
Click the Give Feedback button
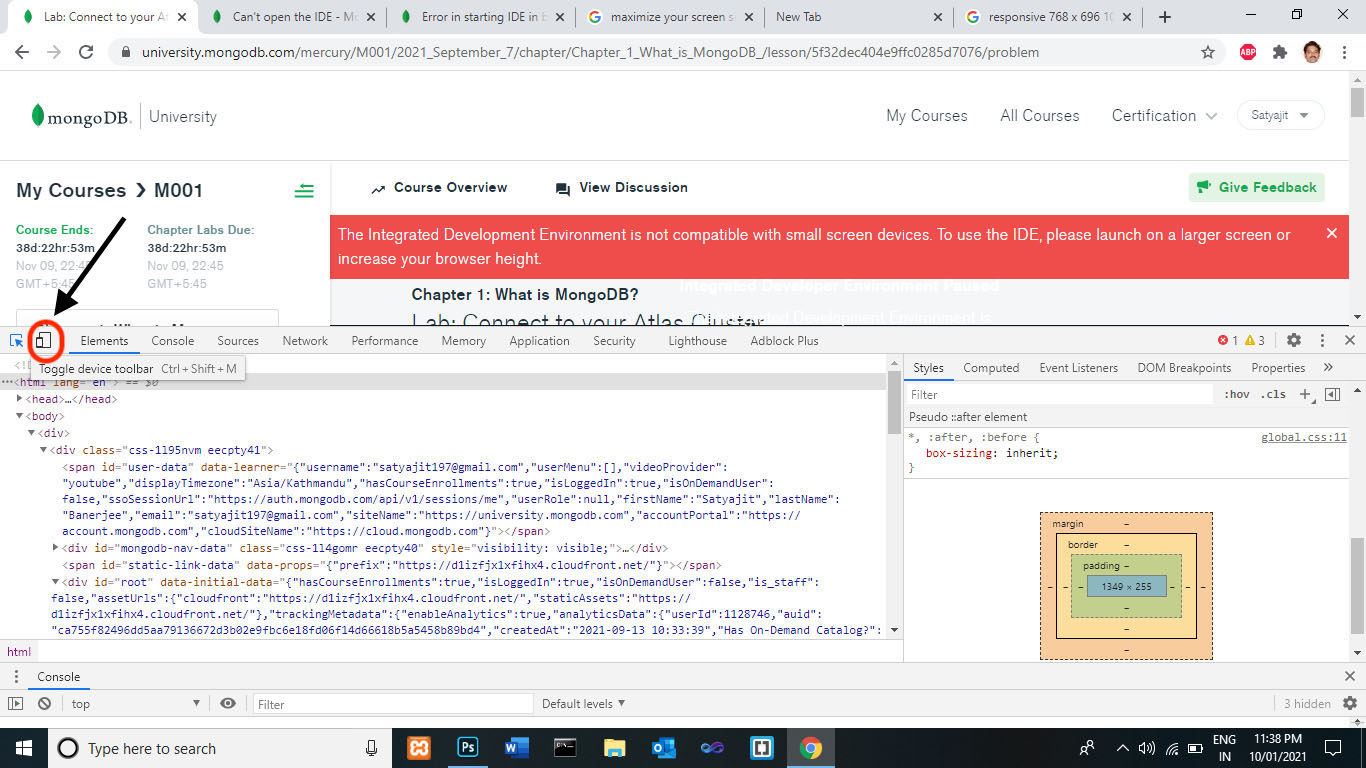pos(1256,187)
